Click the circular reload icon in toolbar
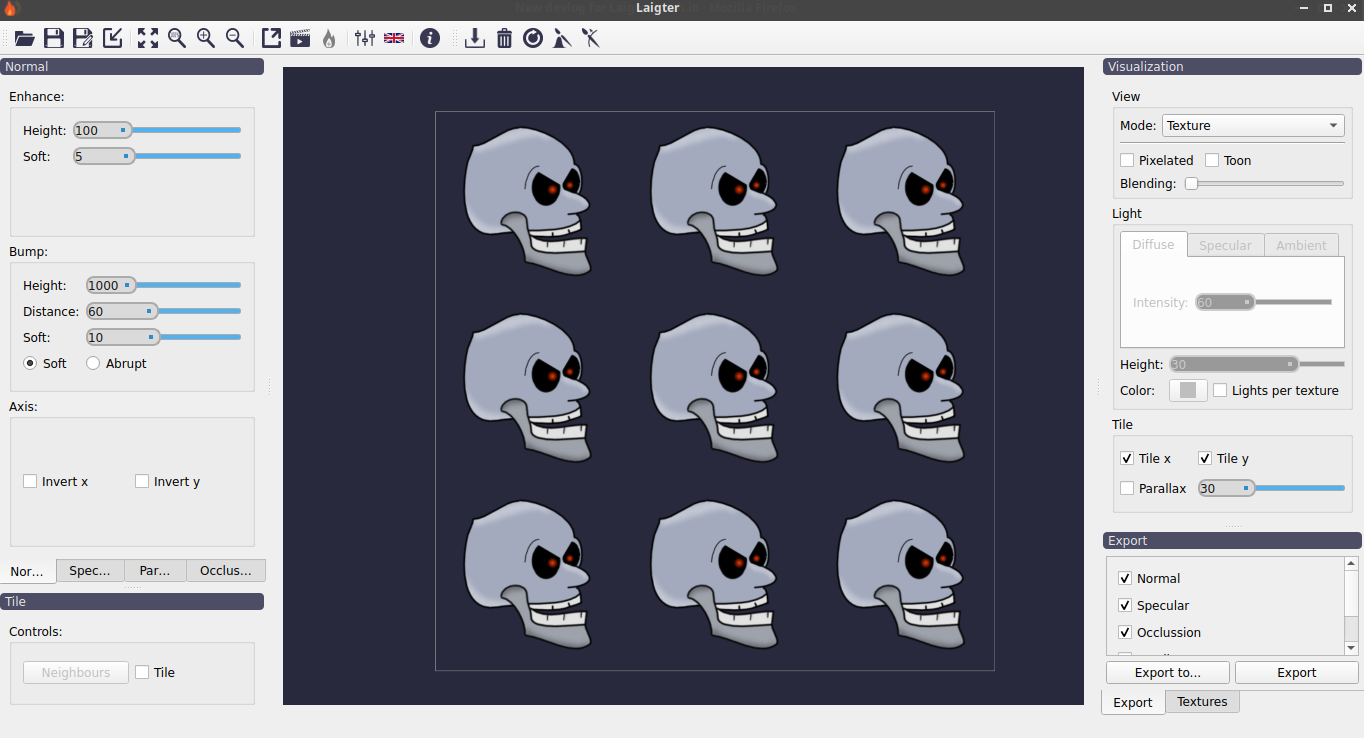Screen dimensions: 1364x738 533,38
